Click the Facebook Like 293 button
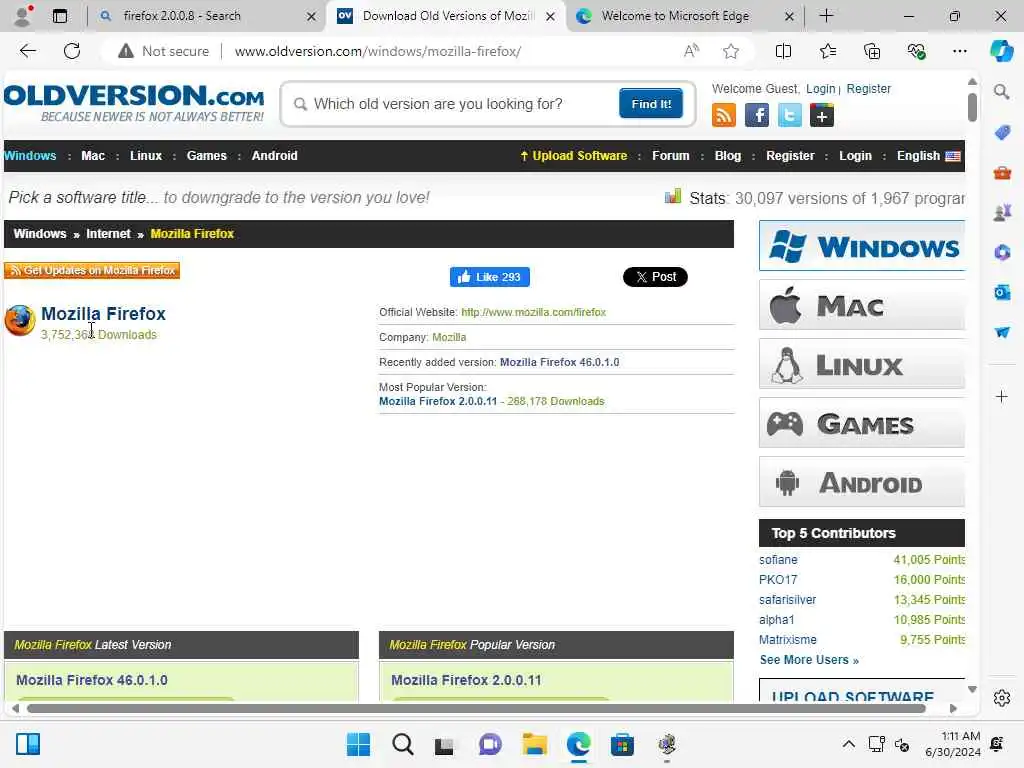The width and height of the screenshot is (1024, 768). pyautogui.click(x=490, y=277)
